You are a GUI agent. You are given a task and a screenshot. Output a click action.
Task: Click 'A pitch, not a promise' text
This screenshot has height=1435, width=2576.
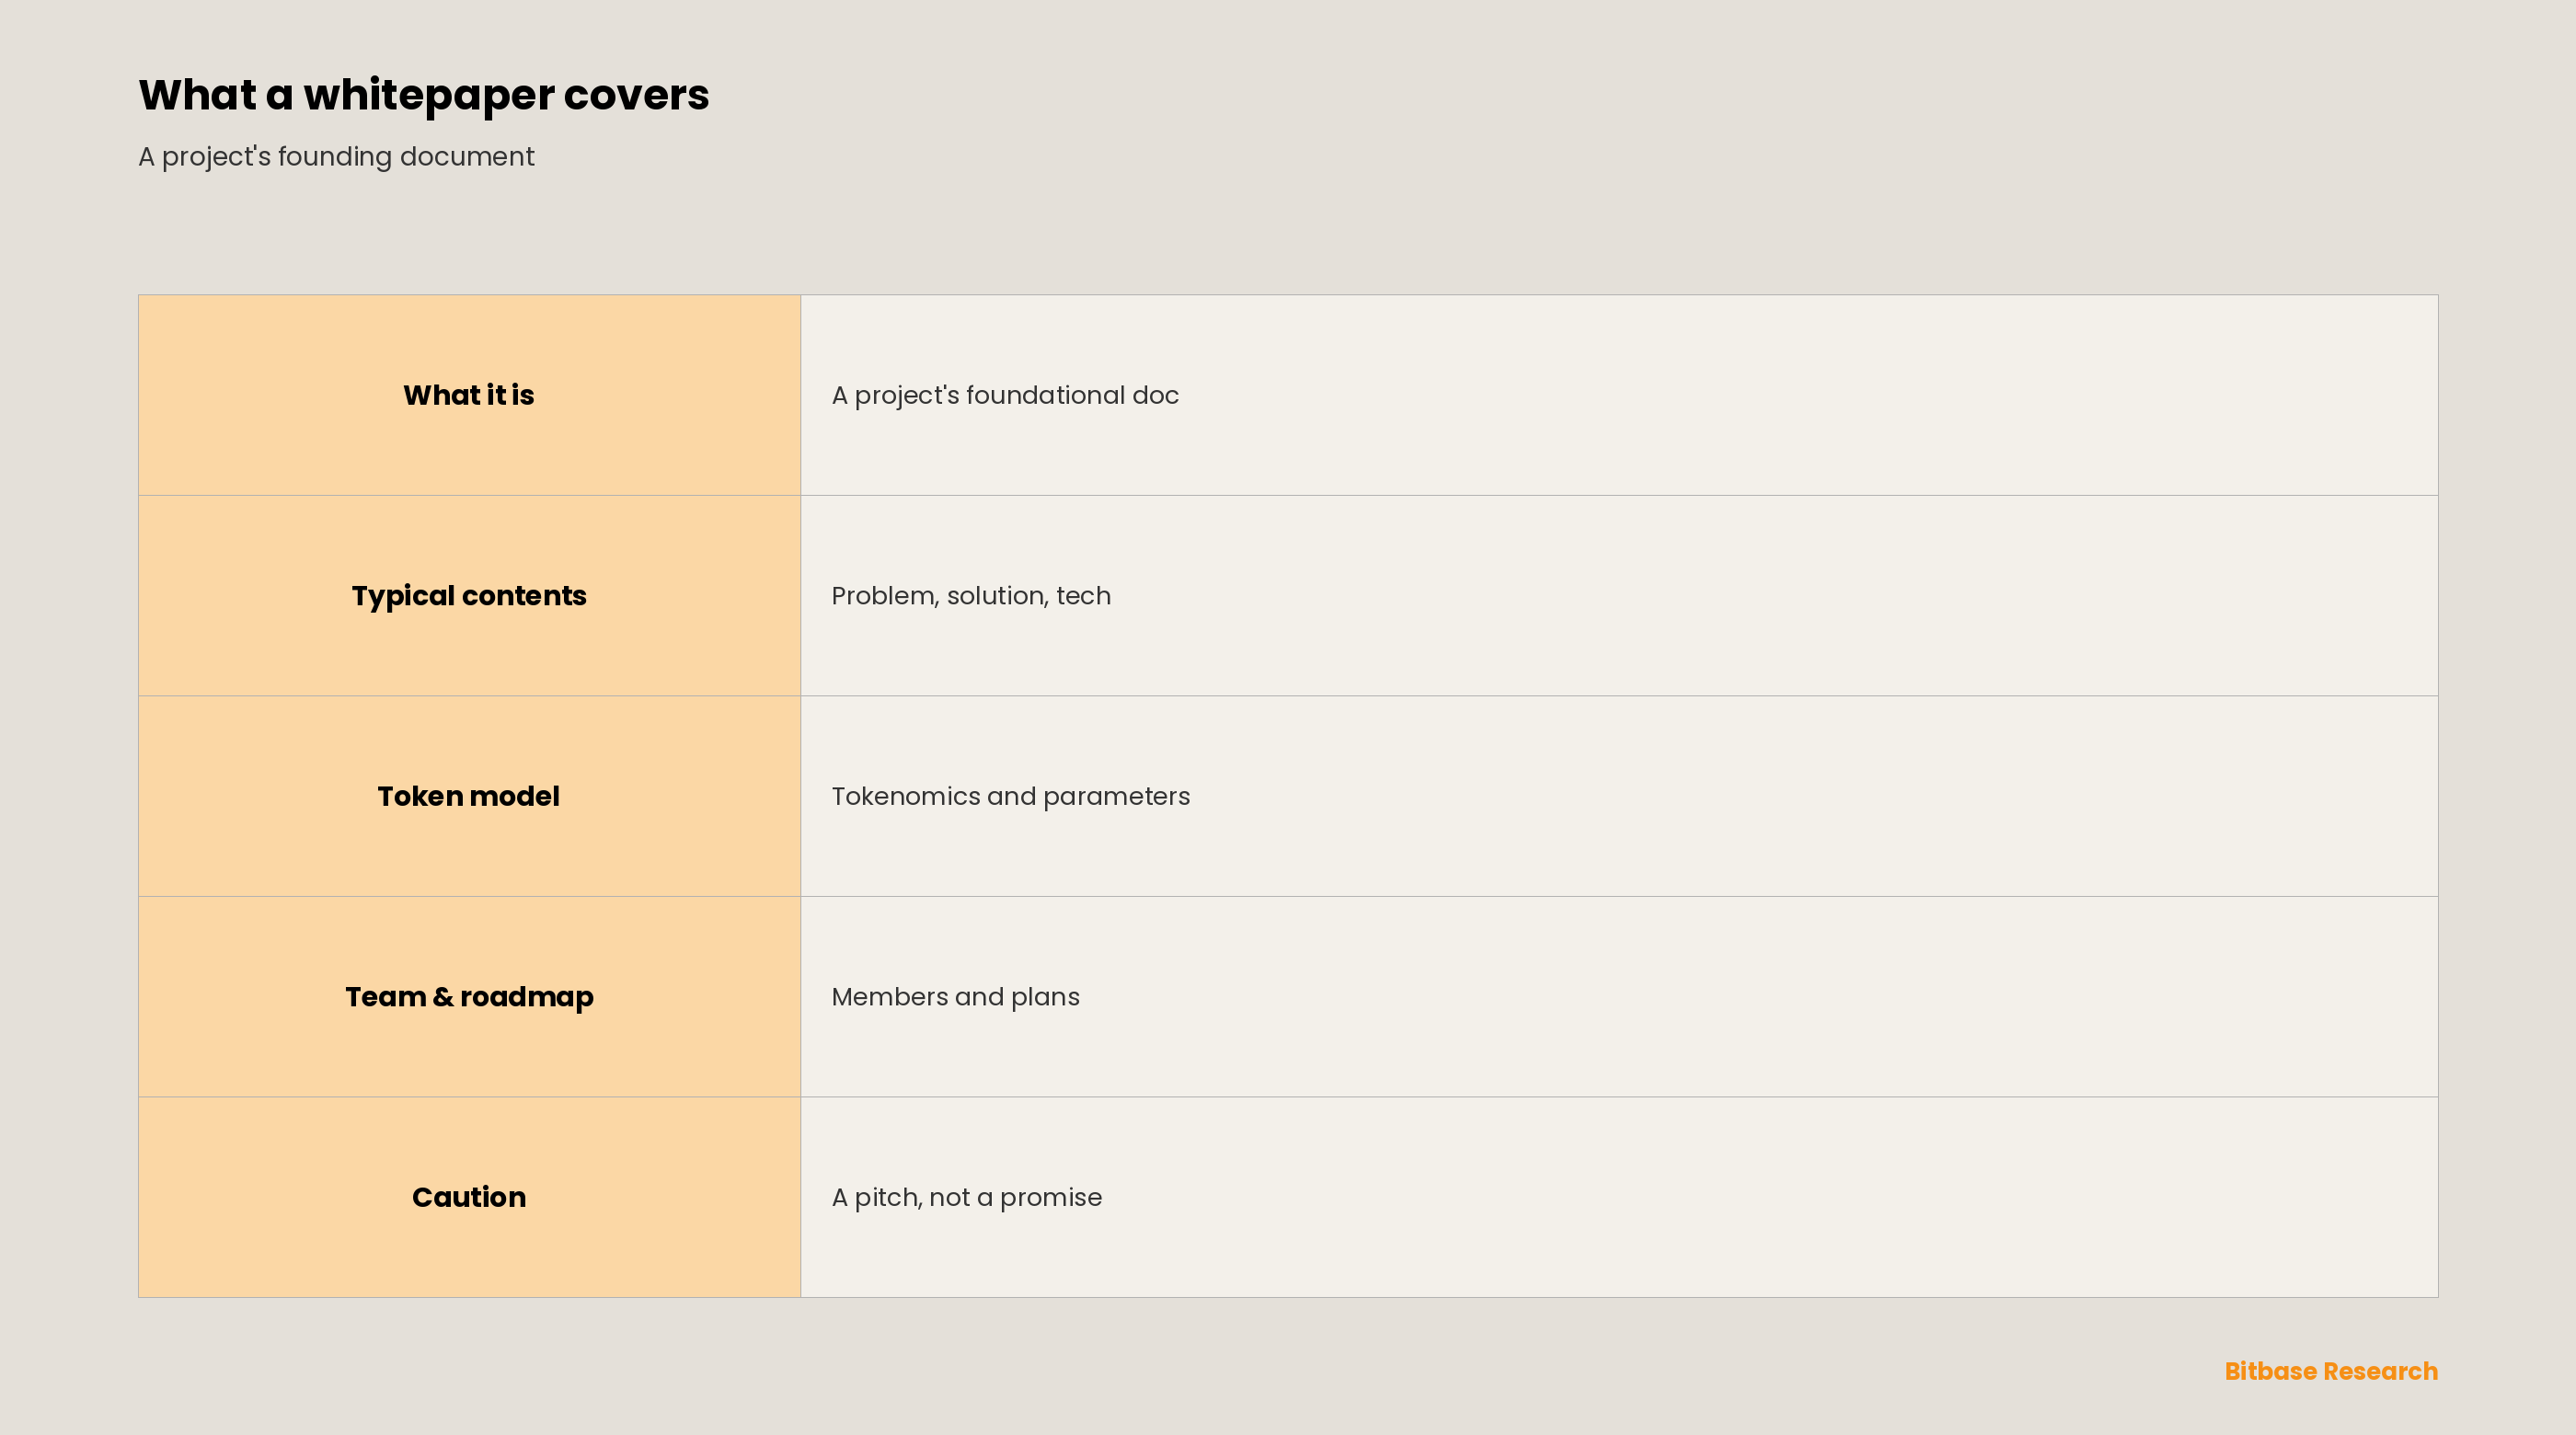(x=966, y=1198)
